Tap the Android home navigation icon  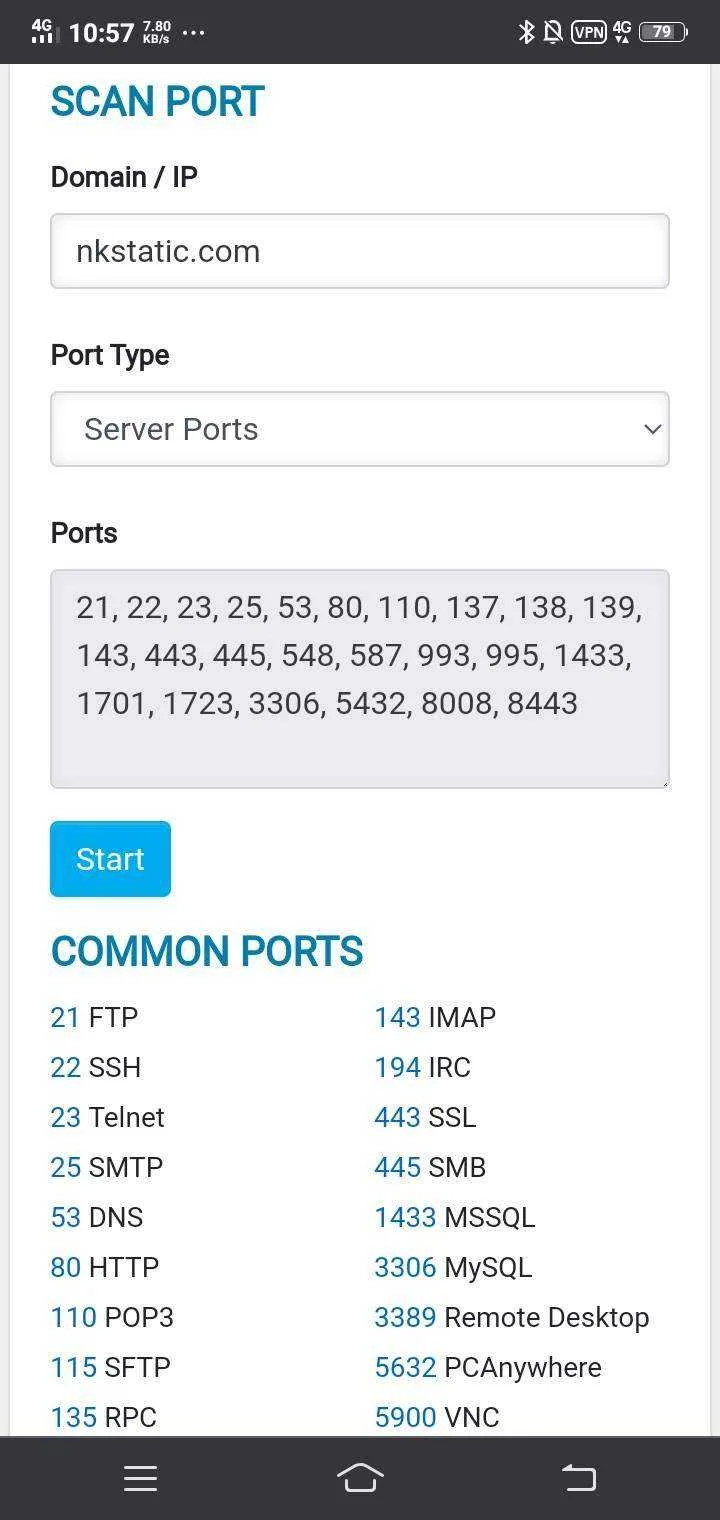click(x=360, y=1477)
